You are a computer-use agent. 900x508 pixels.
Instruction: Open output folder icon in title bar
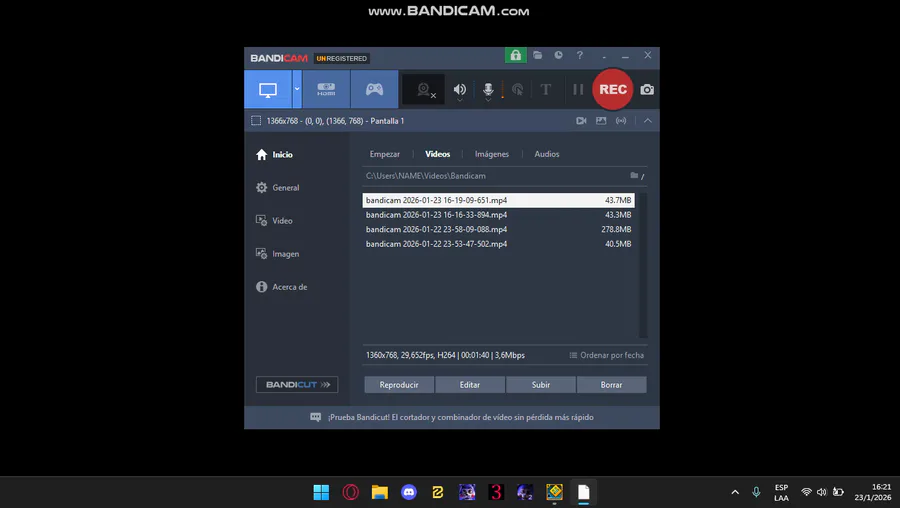click(x=538, y=55)
